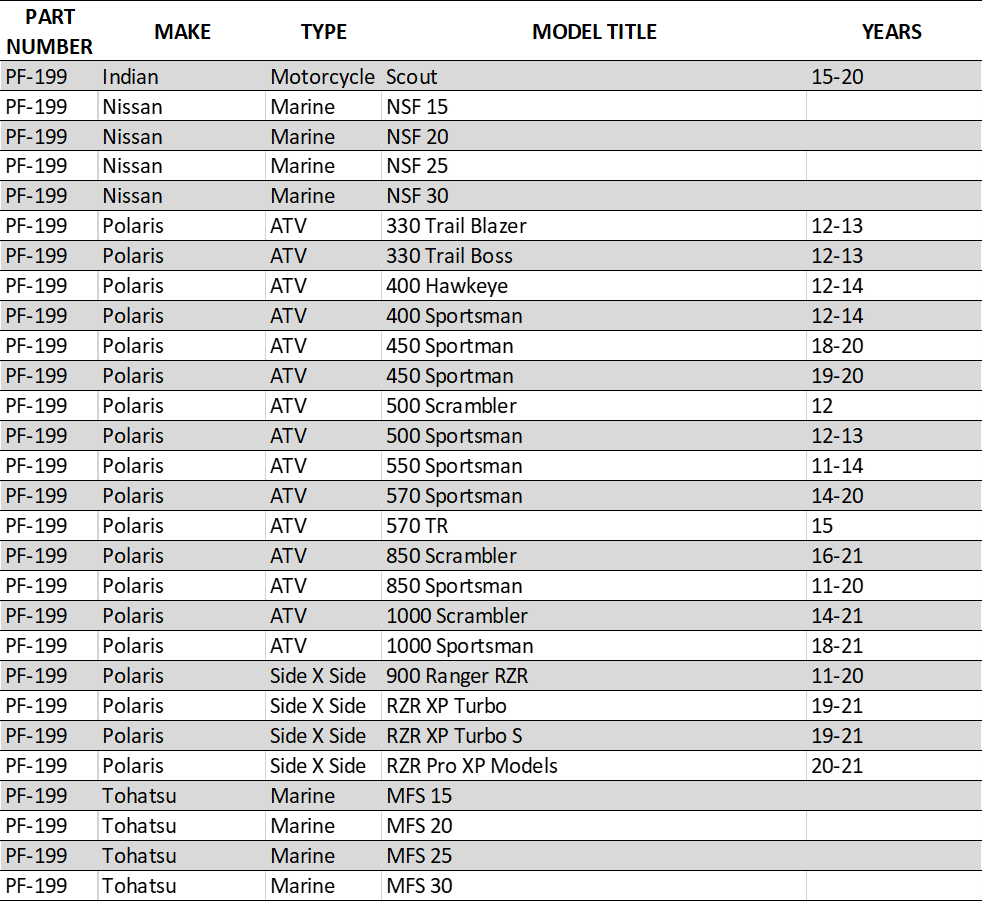Click the RZR XP Turbo S model cell
983x902 pixels.
click(x=594, y=736)
